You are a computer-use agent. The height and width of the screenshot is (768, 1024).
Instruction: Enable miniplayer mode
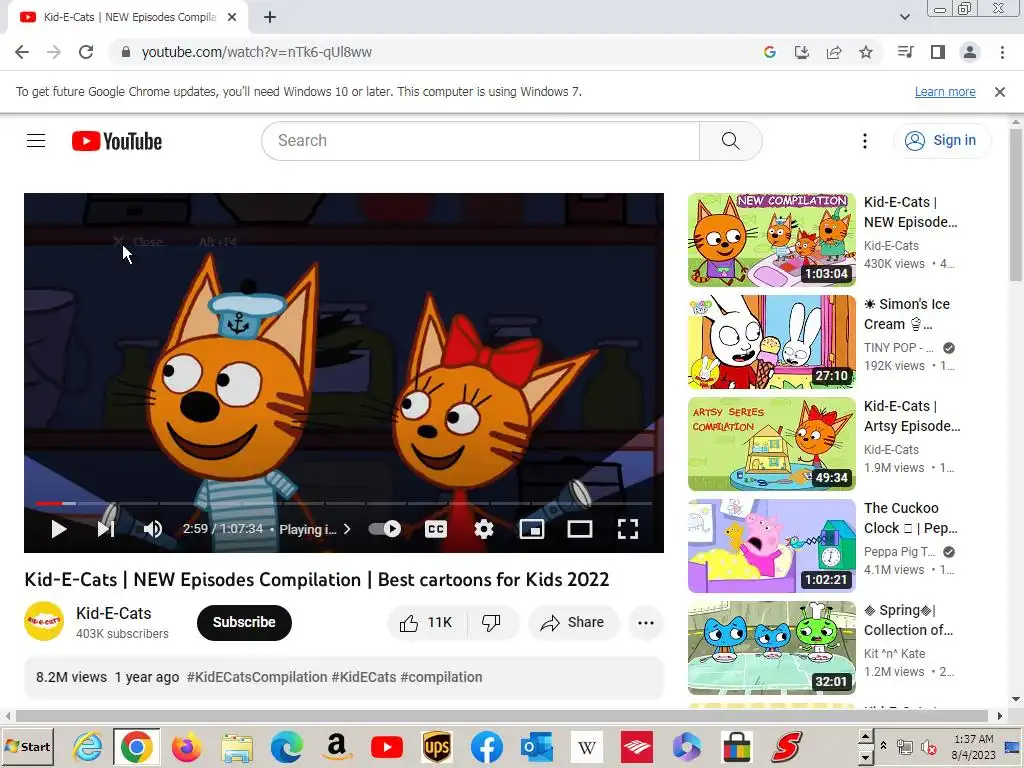pos(532,529)
